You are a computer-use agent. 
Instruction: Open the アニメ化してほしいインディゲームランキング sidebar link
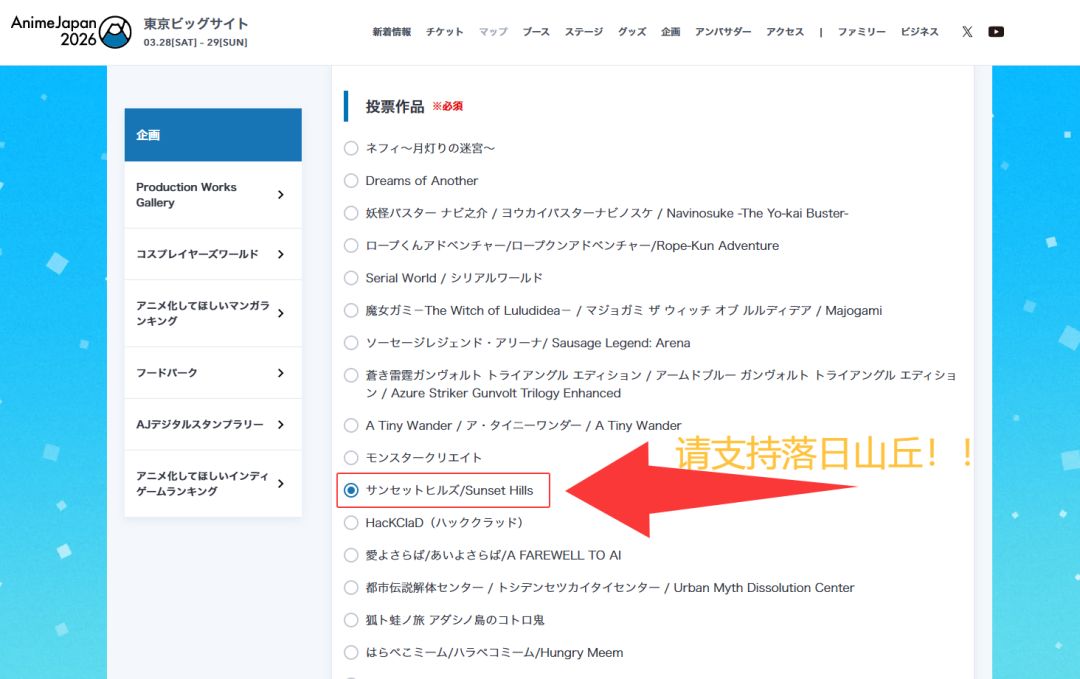213,483
